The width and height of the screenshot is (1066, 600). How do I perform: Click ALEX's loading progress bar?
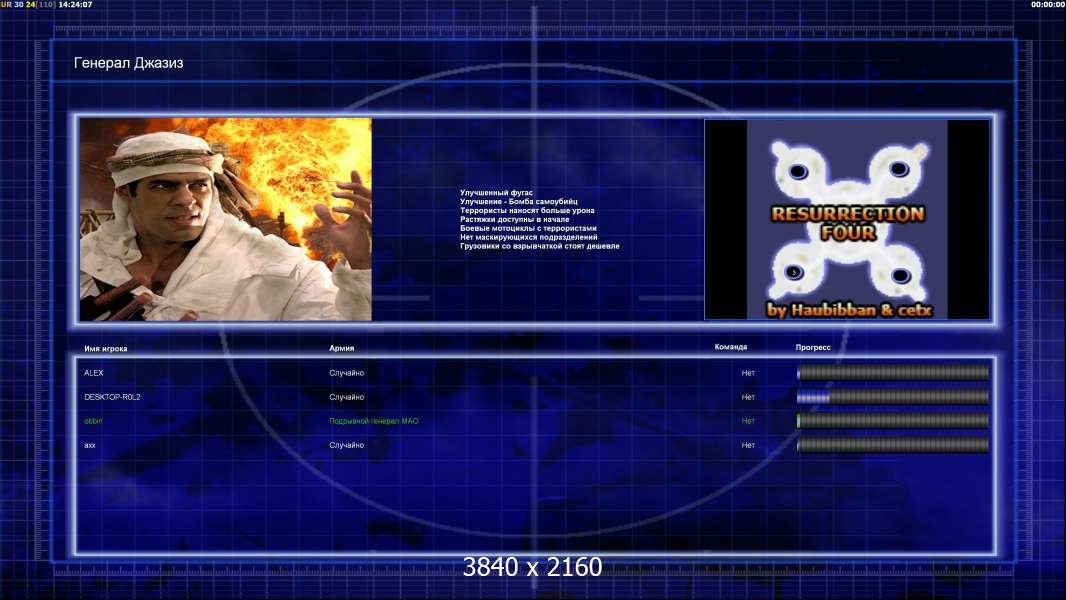coord(893,372)
